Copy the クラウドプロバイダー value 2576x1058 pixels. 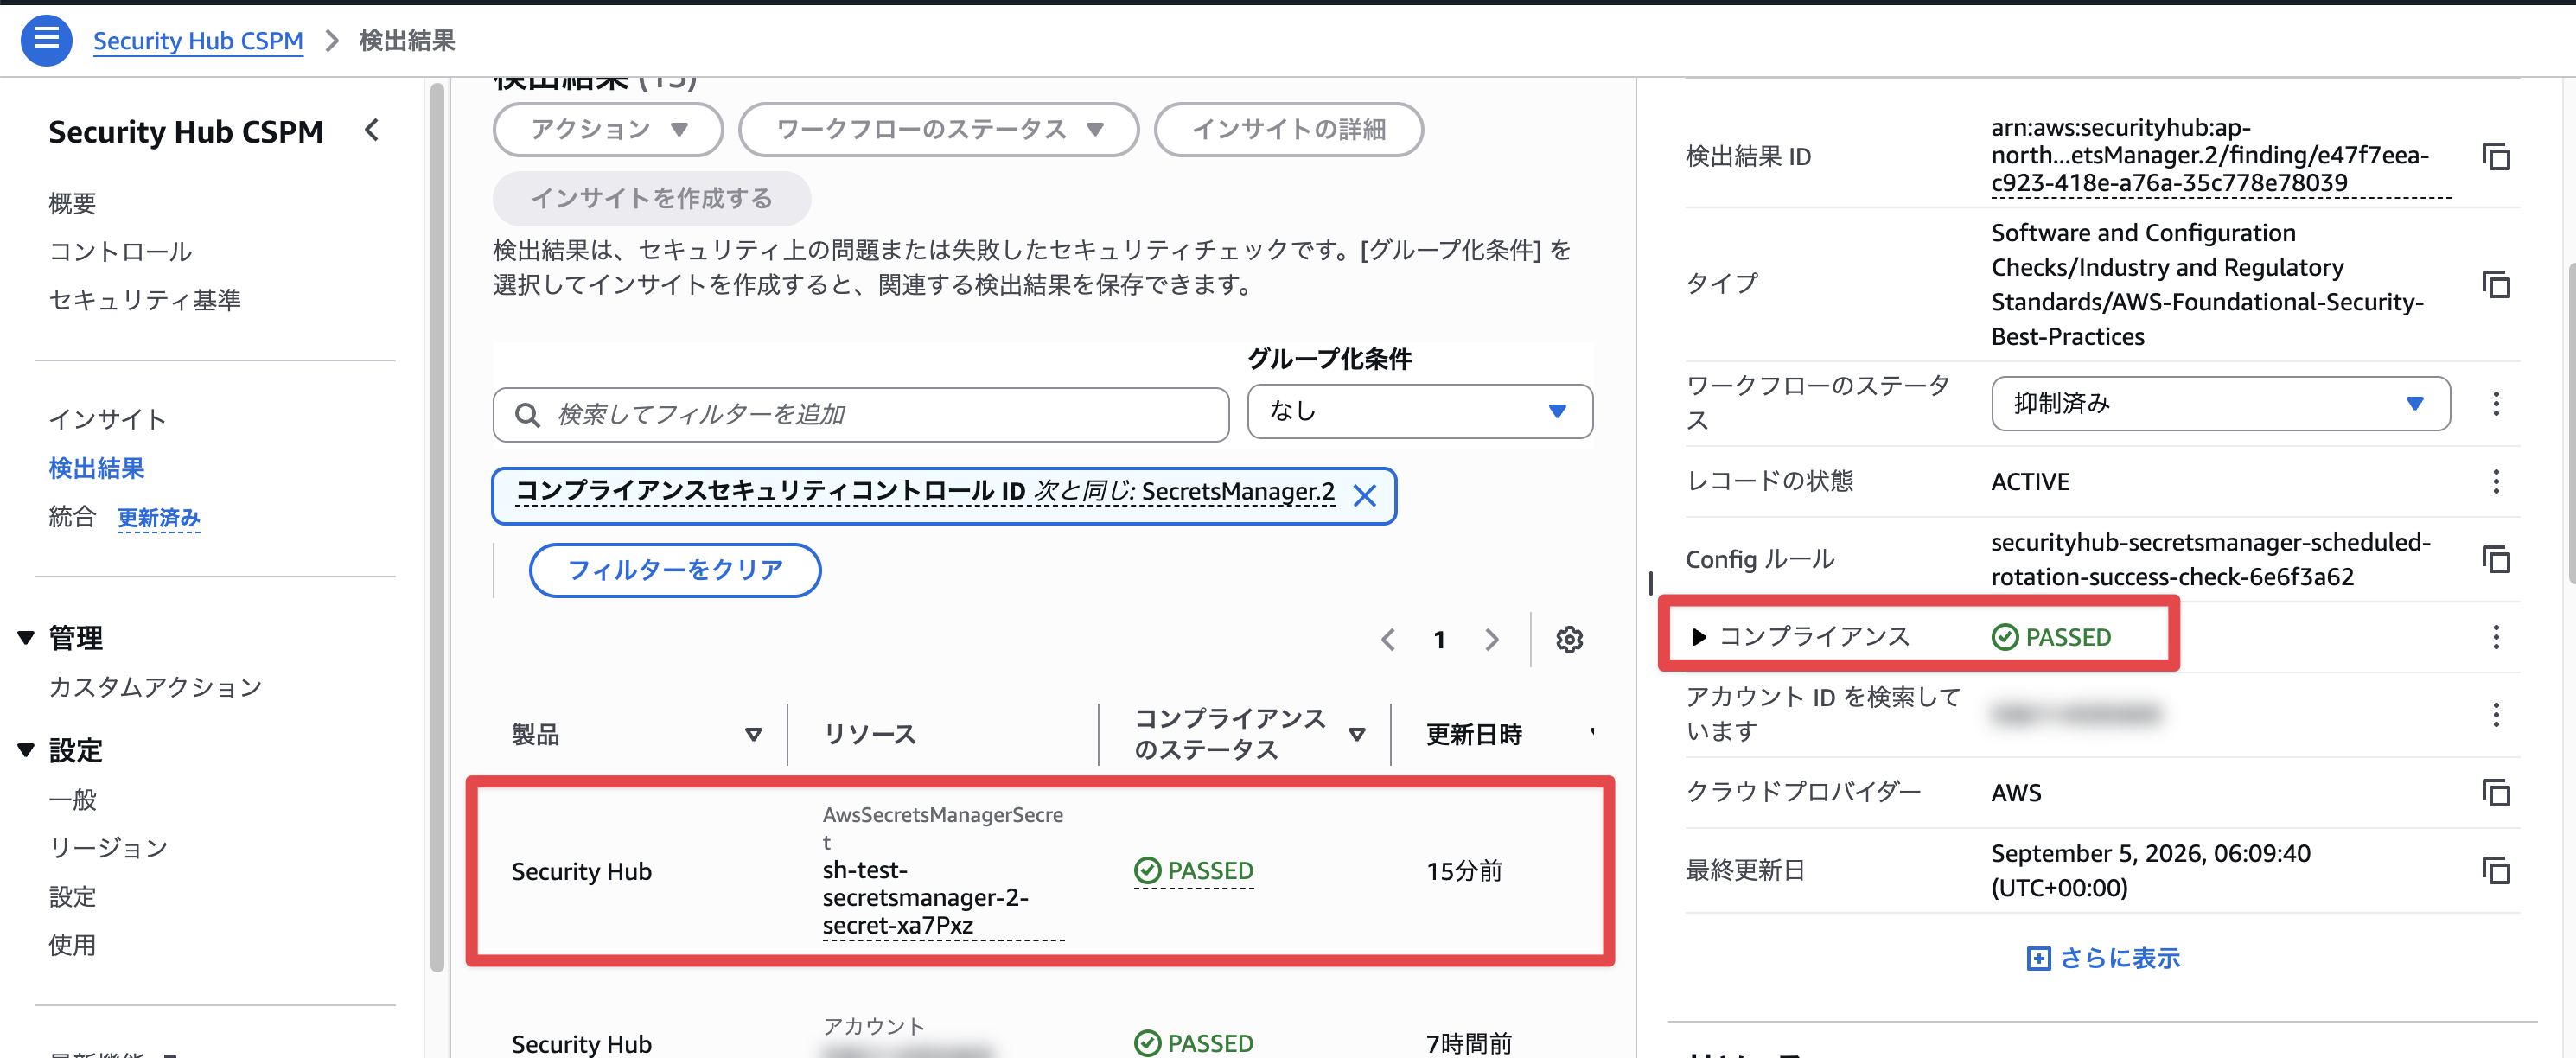click(2496, 792)
